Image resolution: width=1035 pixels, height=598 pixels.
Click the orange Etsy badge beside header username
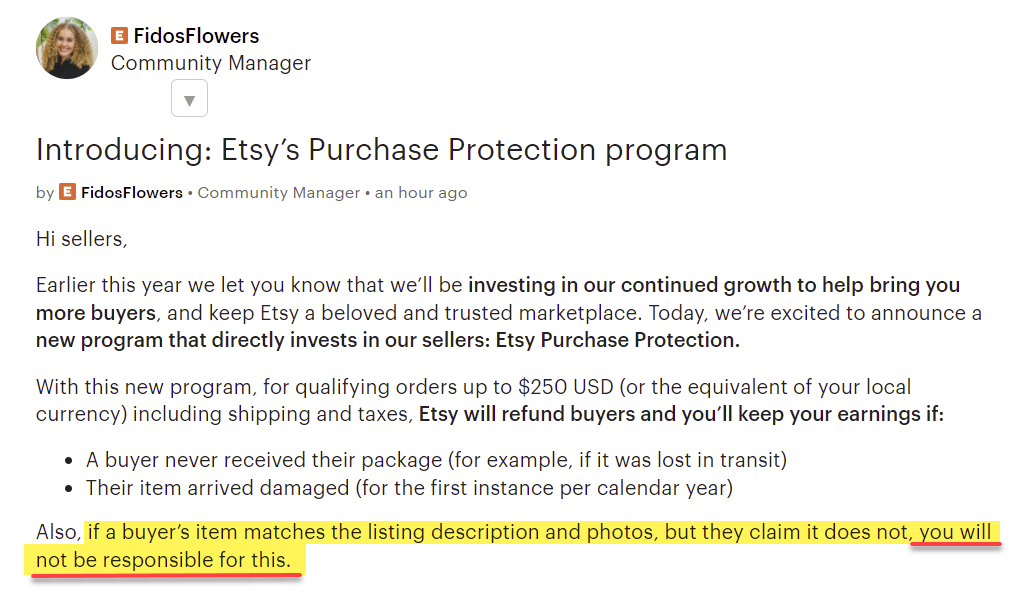[x=119, y=36]
